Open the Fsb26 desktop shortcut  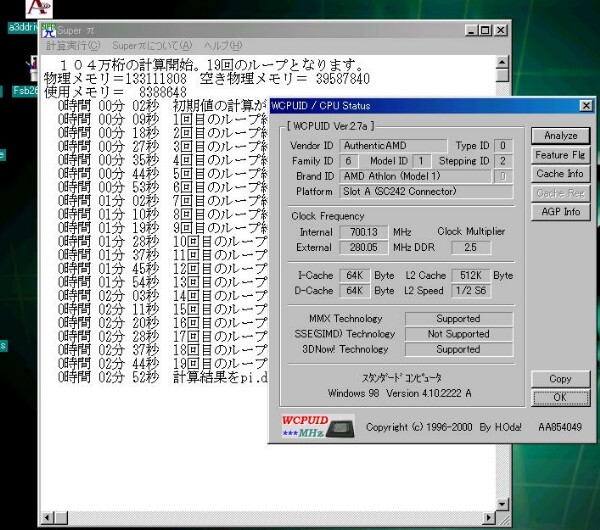24,90
